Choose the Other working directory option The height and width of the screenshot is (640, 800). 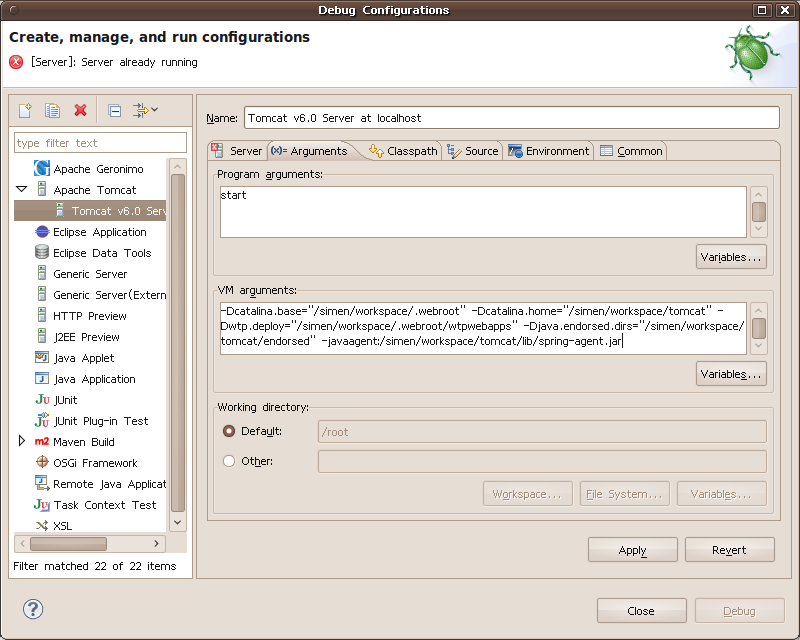[228, 461]
